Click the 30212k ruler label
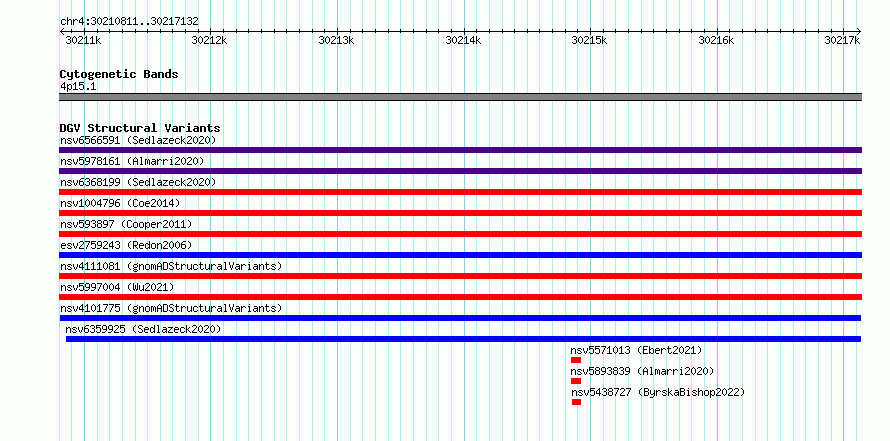890x441 pixels. pyautogui.click(x=209, y=40)
